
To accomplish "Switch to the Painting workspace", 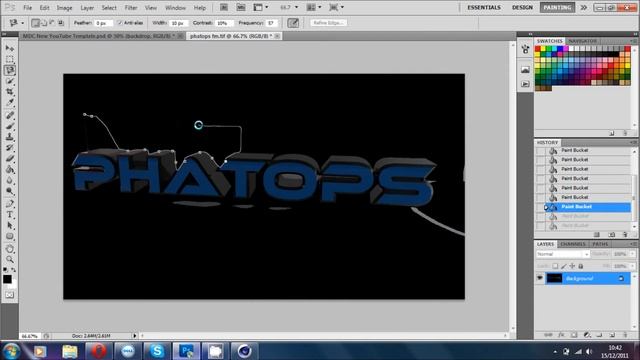I will [557, 7].
